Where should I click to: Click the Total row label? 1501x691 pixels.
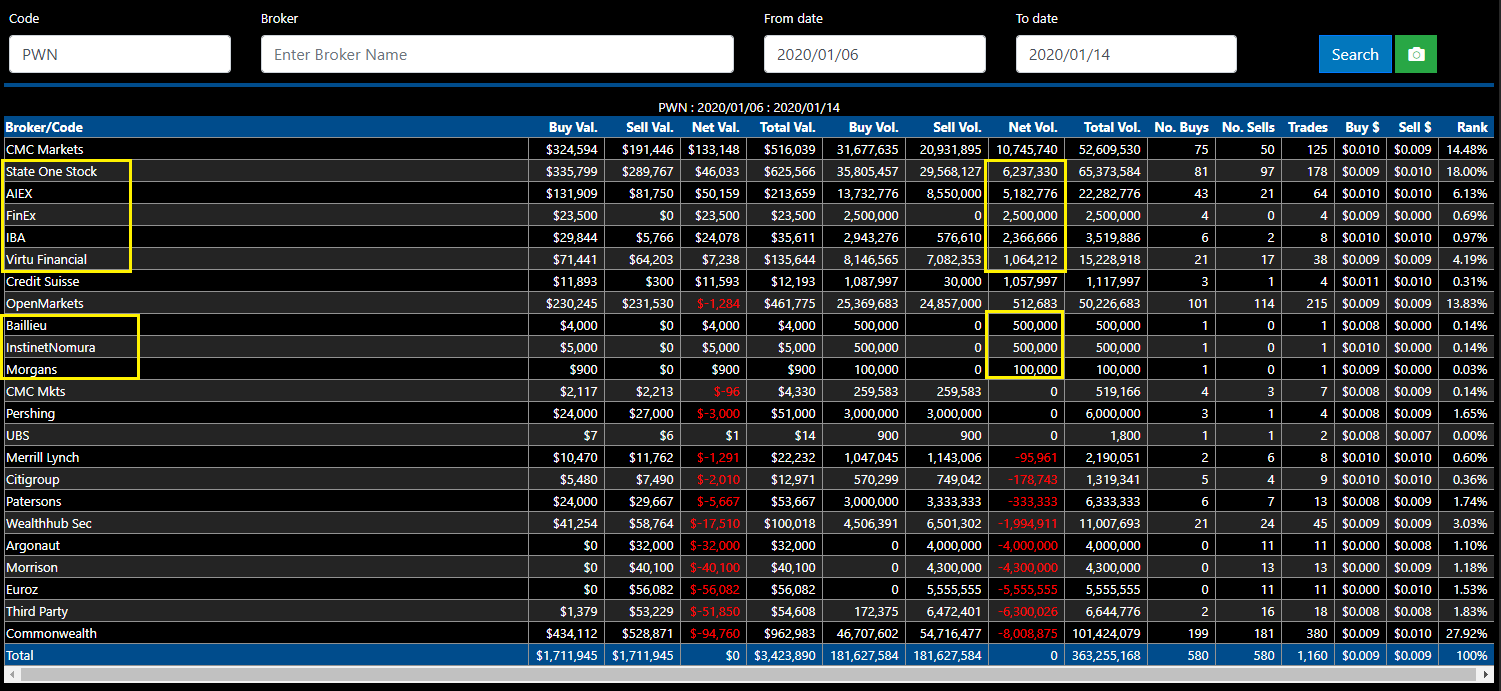pos(20,655)
